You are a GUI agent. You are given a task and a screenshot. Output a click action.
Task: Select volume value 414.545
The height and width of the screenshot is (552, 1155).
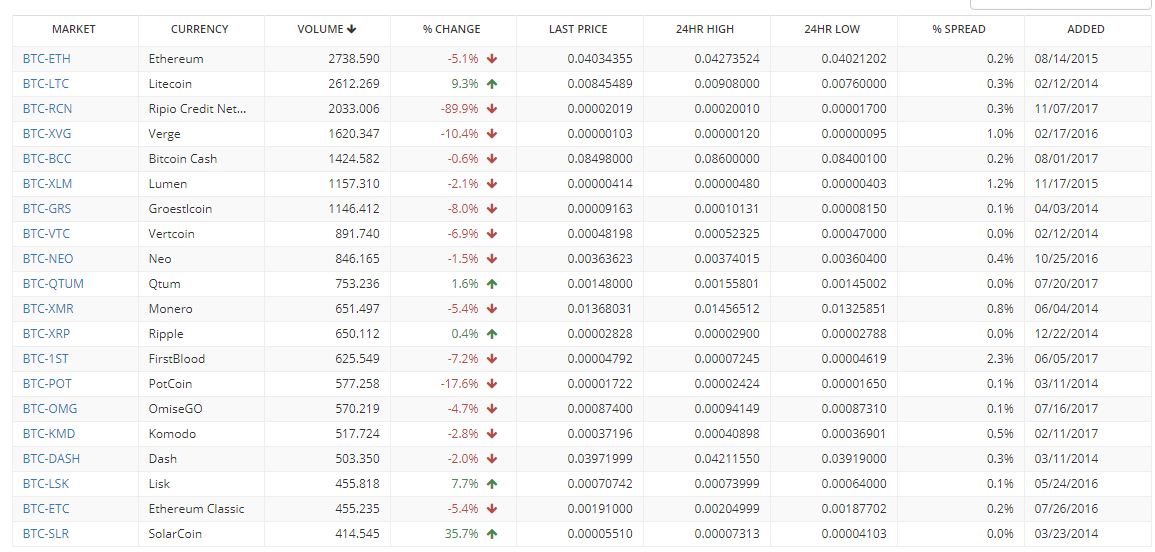coord(357,534)
